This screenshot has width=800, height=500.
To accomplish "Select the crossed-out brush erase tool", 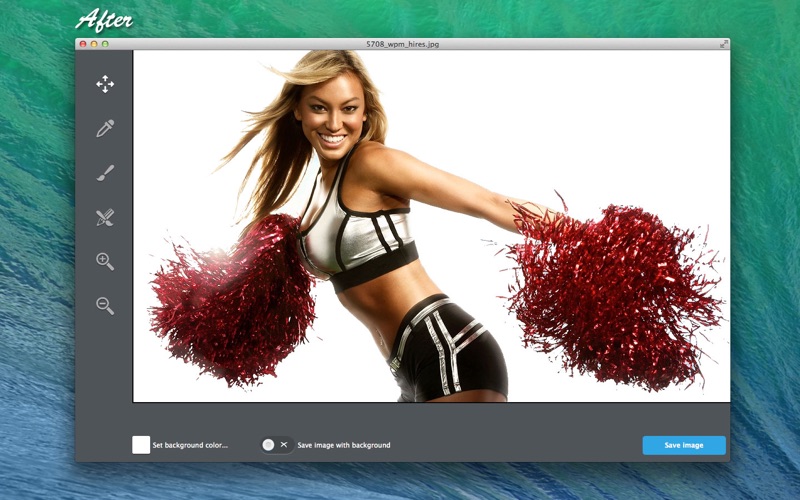I will click(x=105, y=217).
